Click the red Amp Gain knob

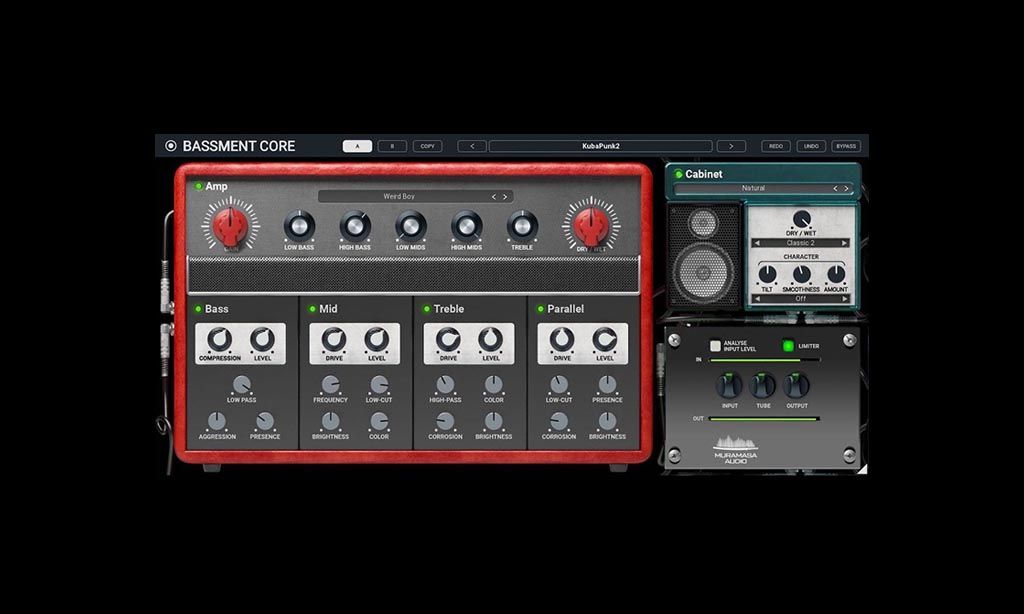pos(230,225)
